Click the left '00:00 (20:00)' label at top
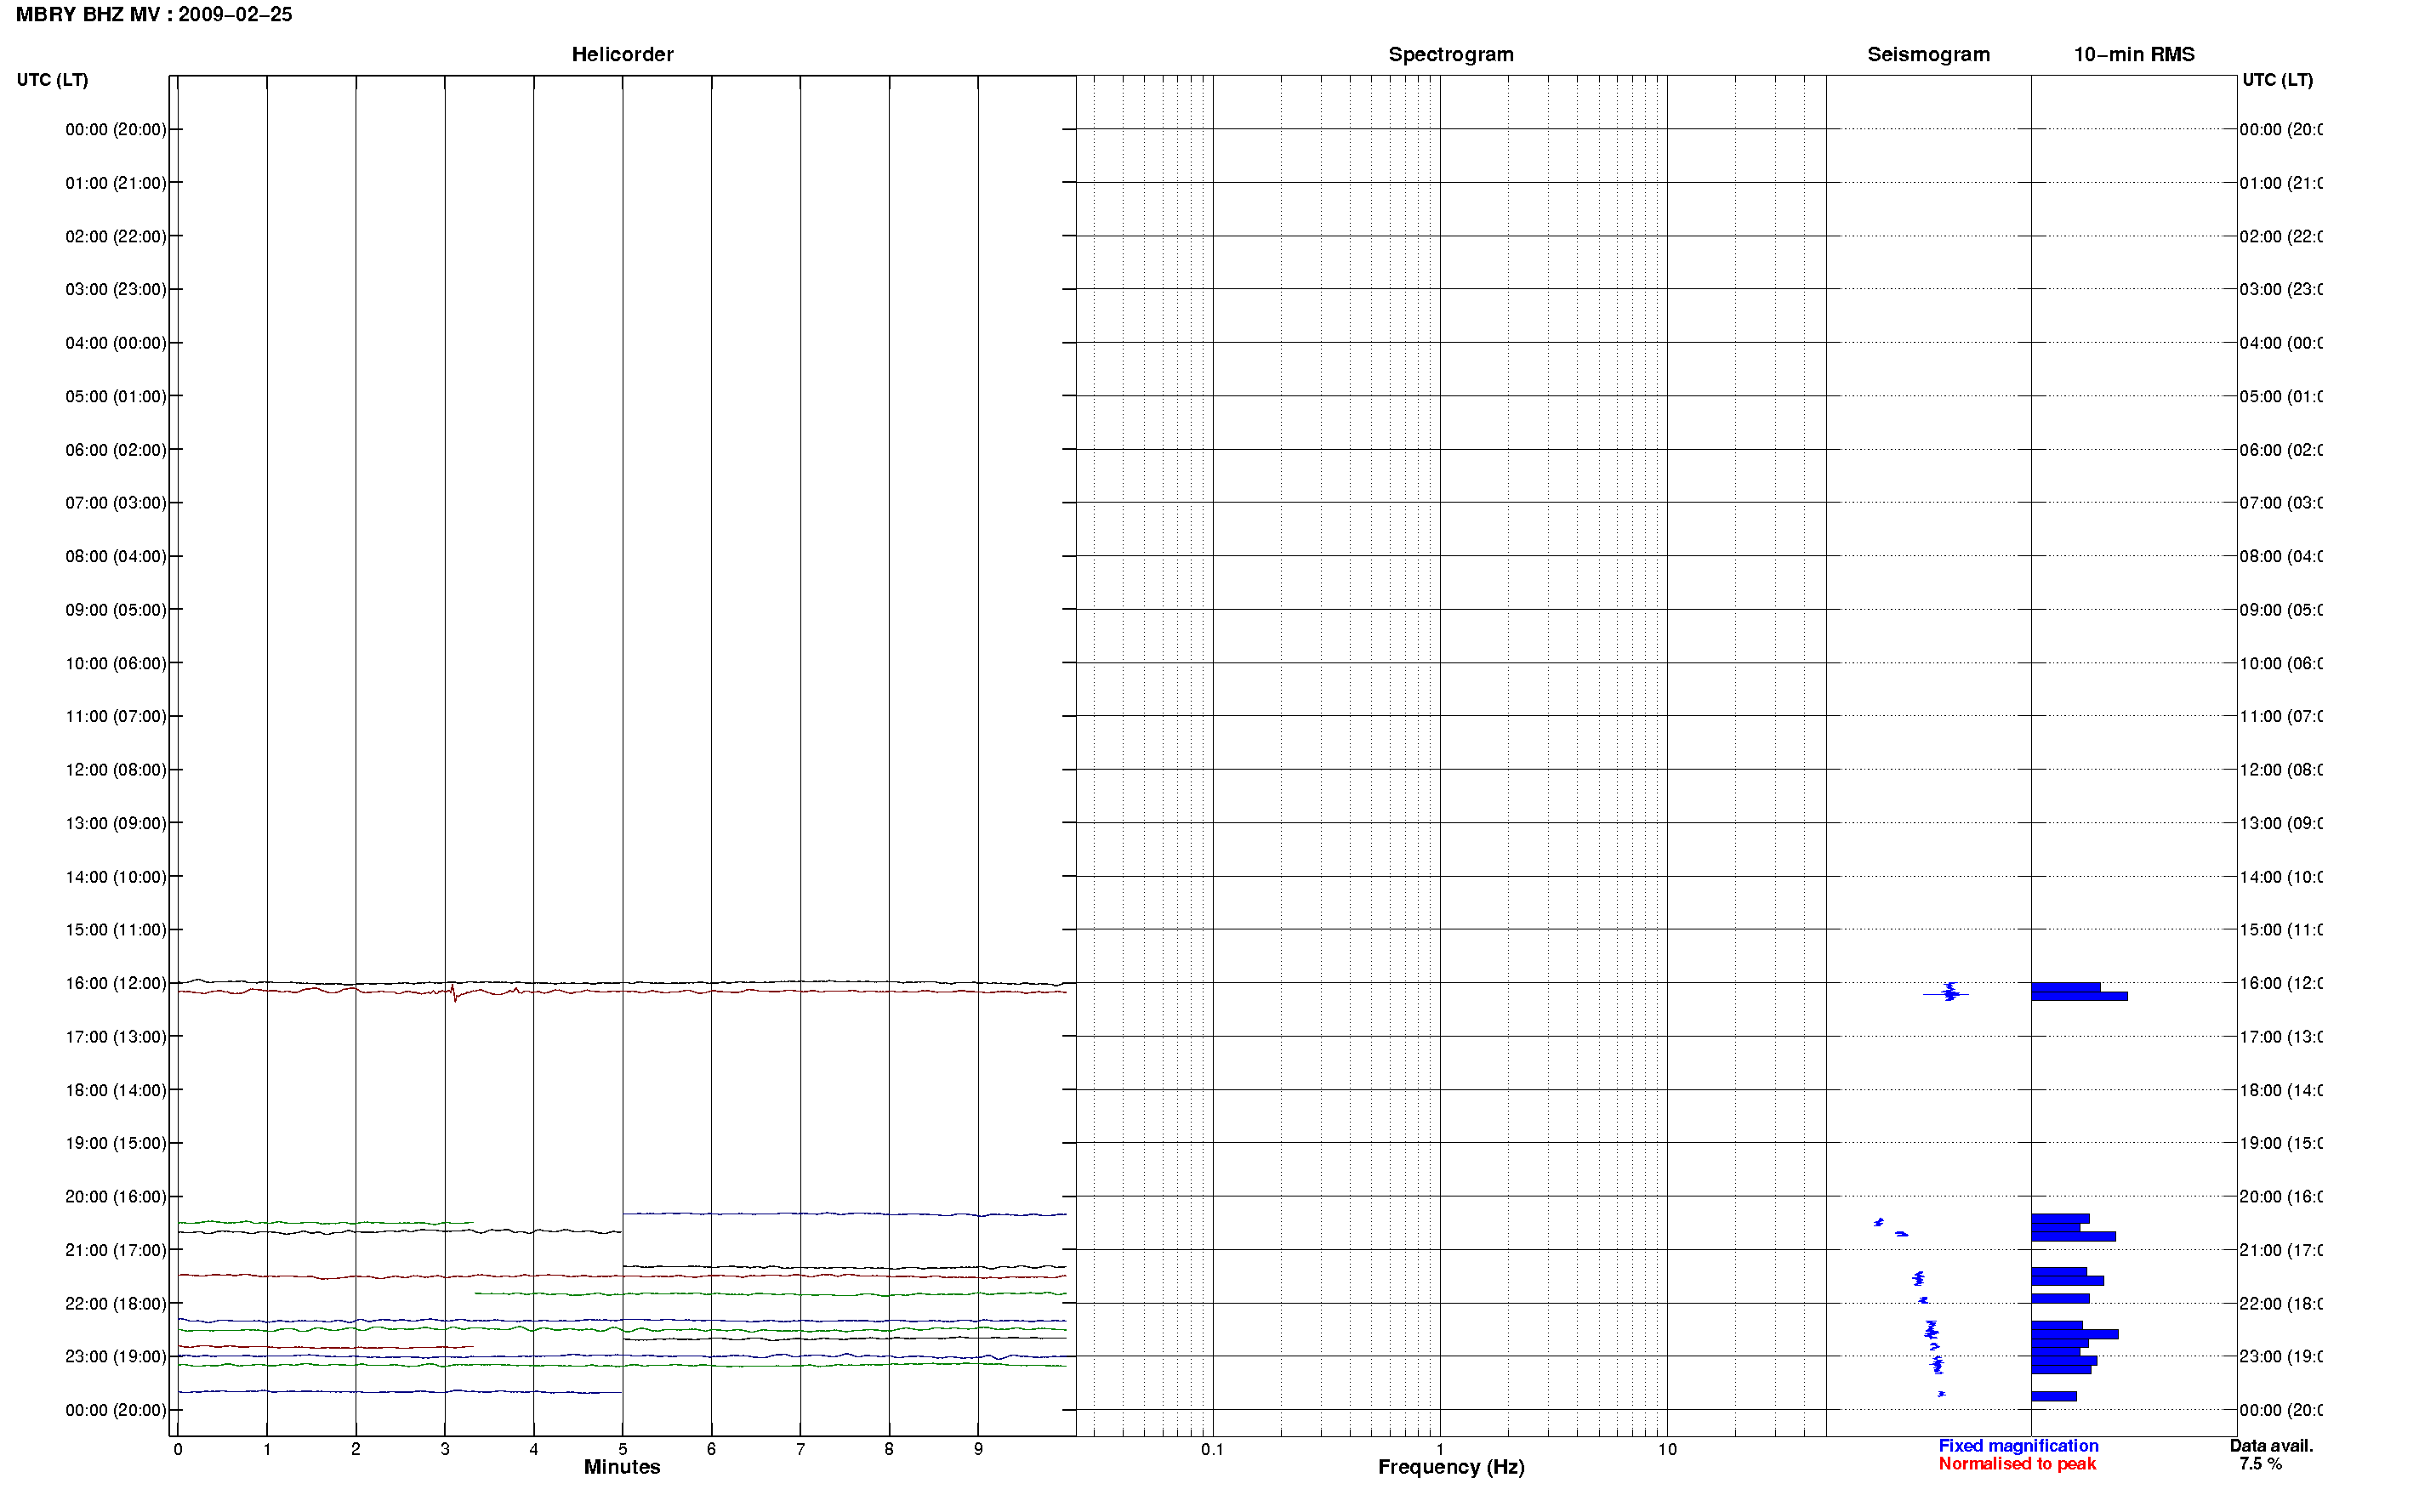The width and height of the screenshot is (2419, 1512). [116, 129]
